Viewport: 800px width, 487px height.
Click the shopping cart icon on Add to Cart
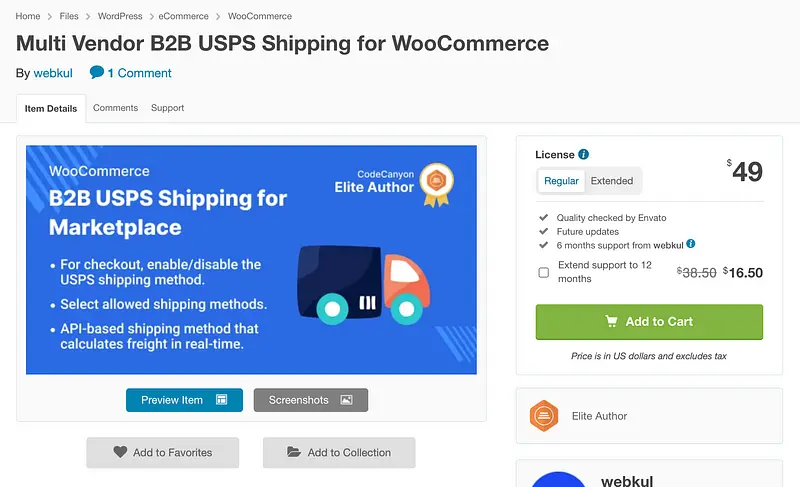pyautogui.click(x=611, y=322)
